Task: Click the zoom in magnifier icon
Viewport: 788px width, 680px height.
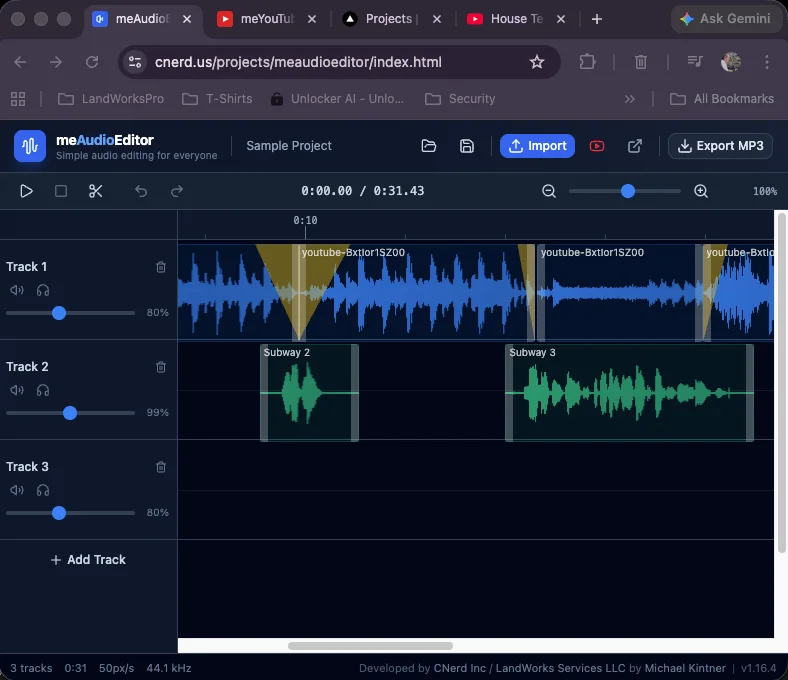Action: click(701, 191)
